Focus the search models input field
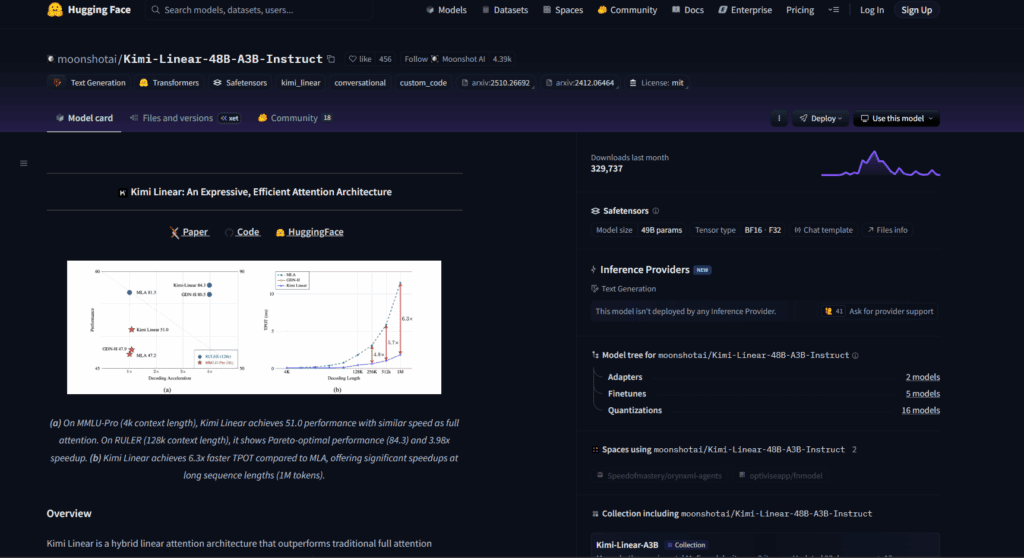The image size is (1024, 558). 260,10
